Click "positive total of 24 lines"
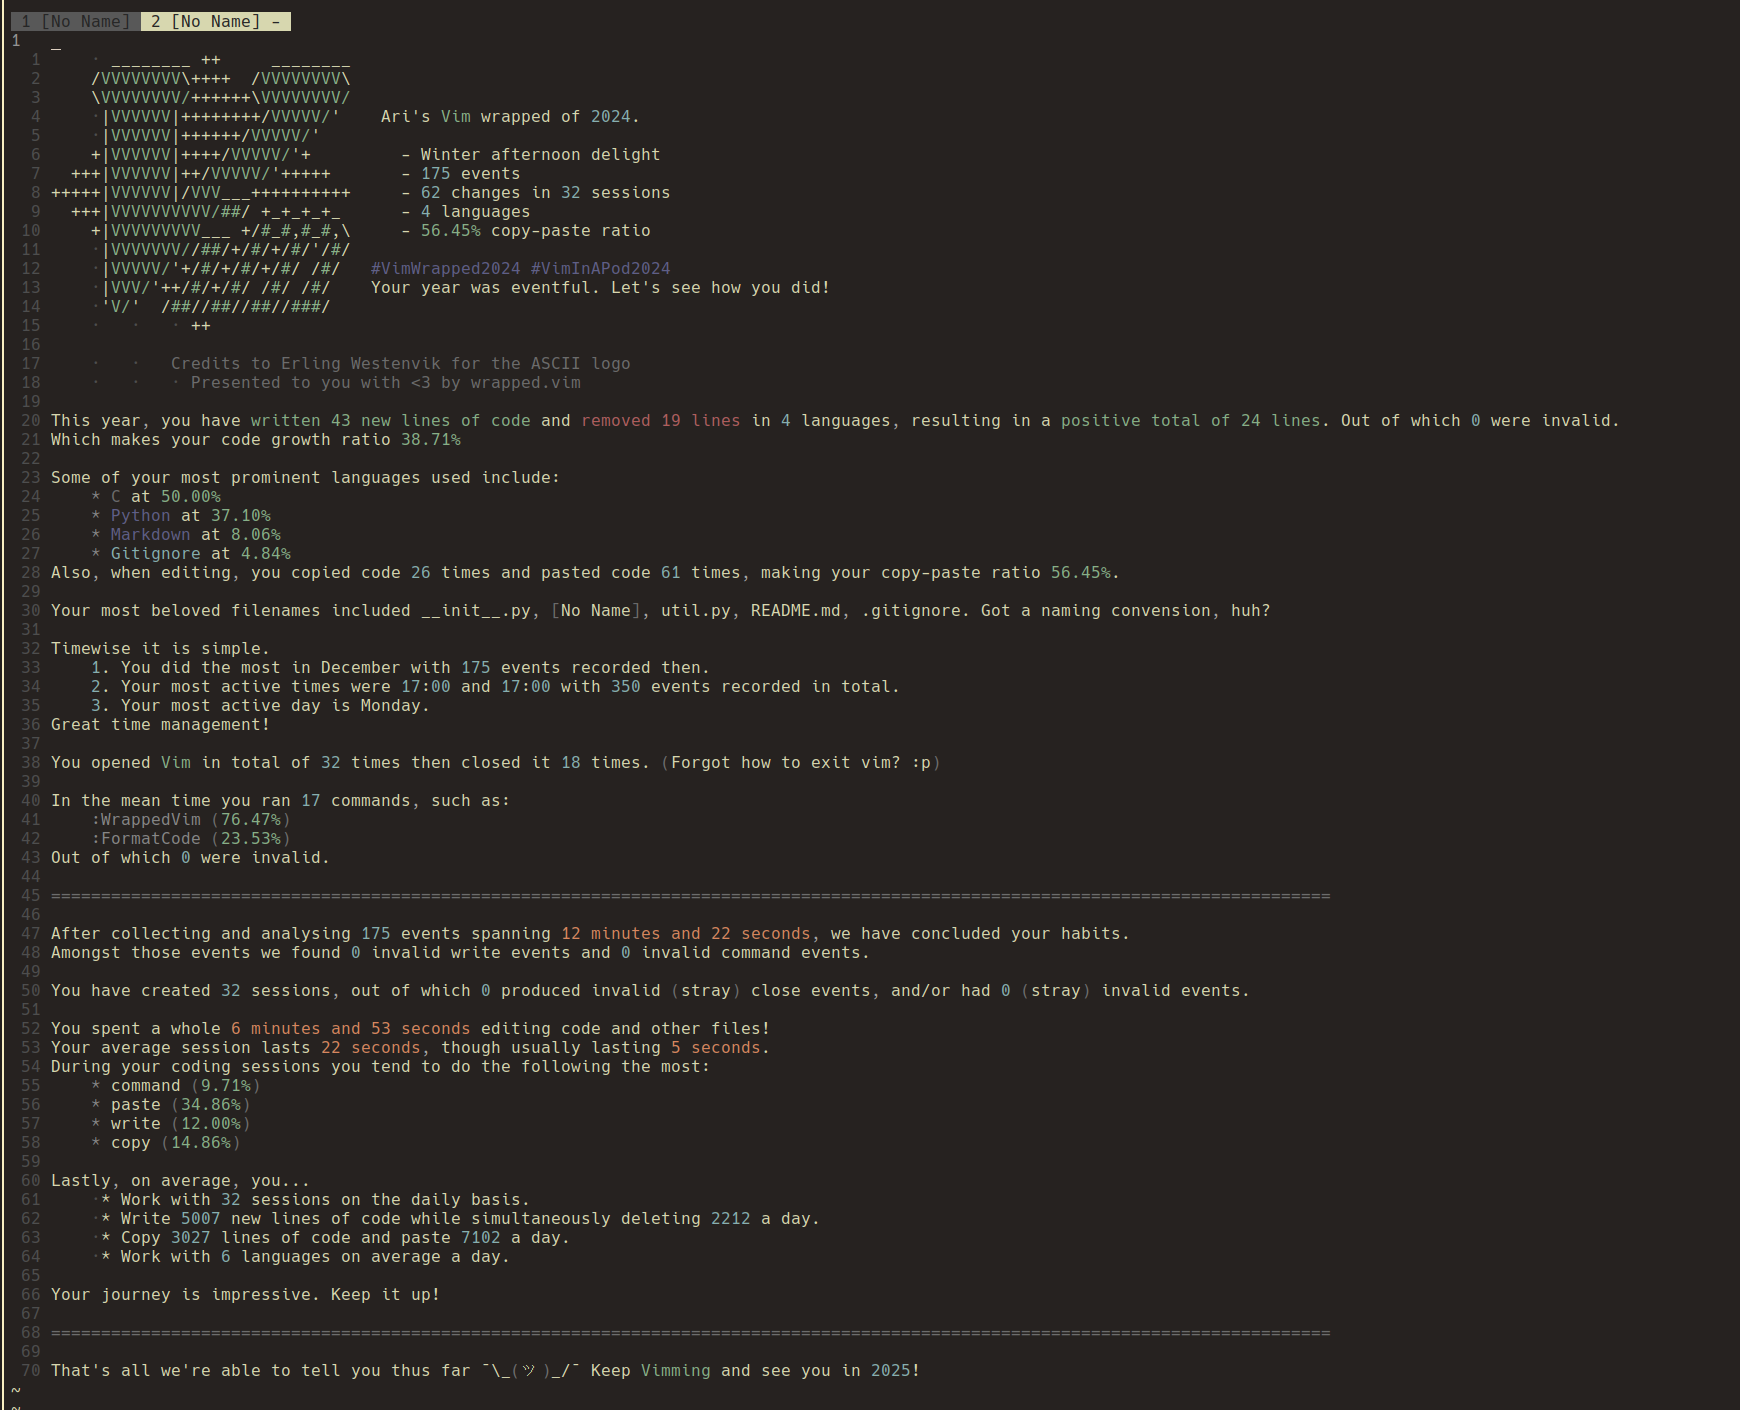Image resolution: width=1740 pixels, height=1410 pixels. tap(1190, 420)
